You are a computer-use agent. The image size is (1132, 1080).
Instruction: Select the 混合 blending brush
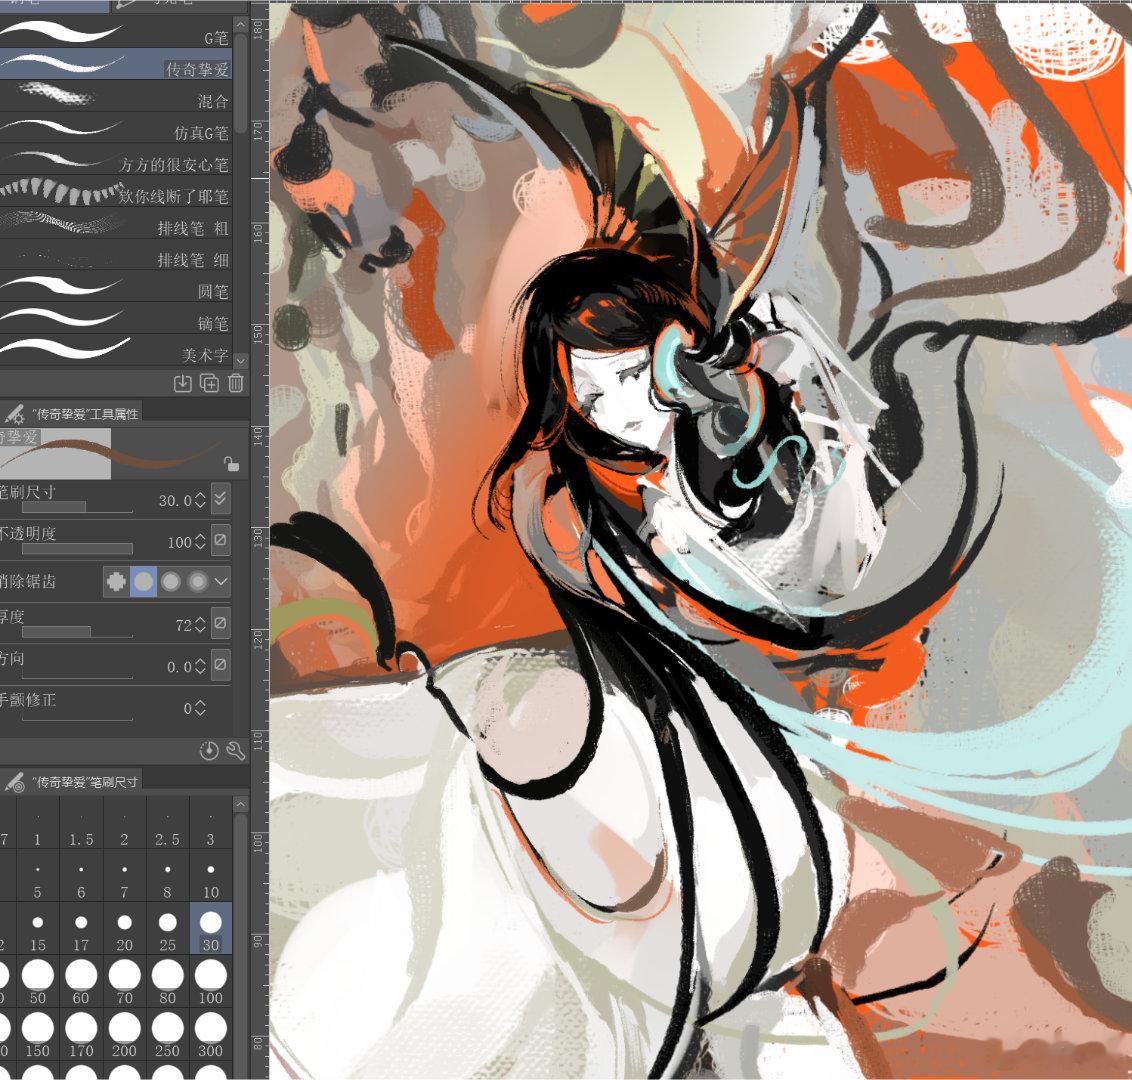coord(116,95)
